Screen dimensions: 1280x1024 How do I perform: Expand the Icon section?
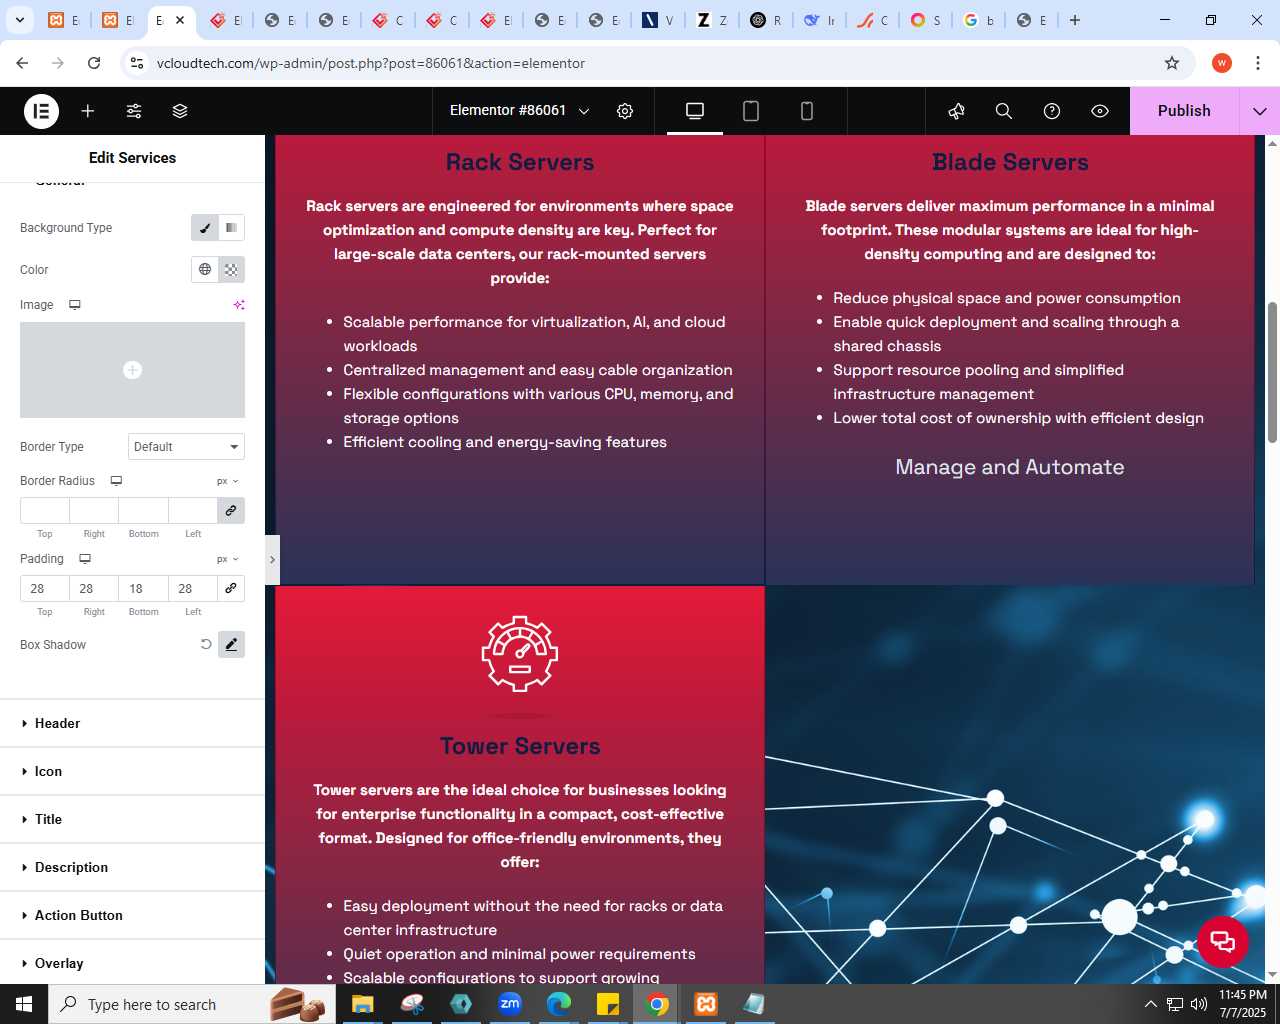[x=132, y=771]
